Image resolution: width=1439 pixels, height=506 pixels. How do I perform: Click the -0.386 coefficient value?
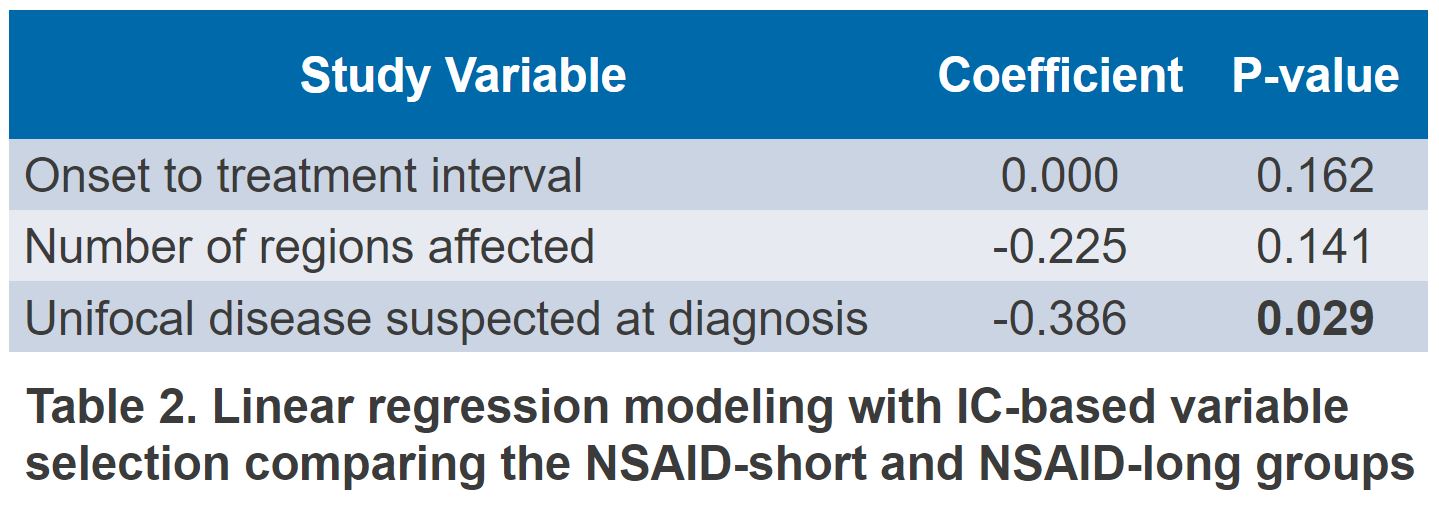coord(1060,318)
